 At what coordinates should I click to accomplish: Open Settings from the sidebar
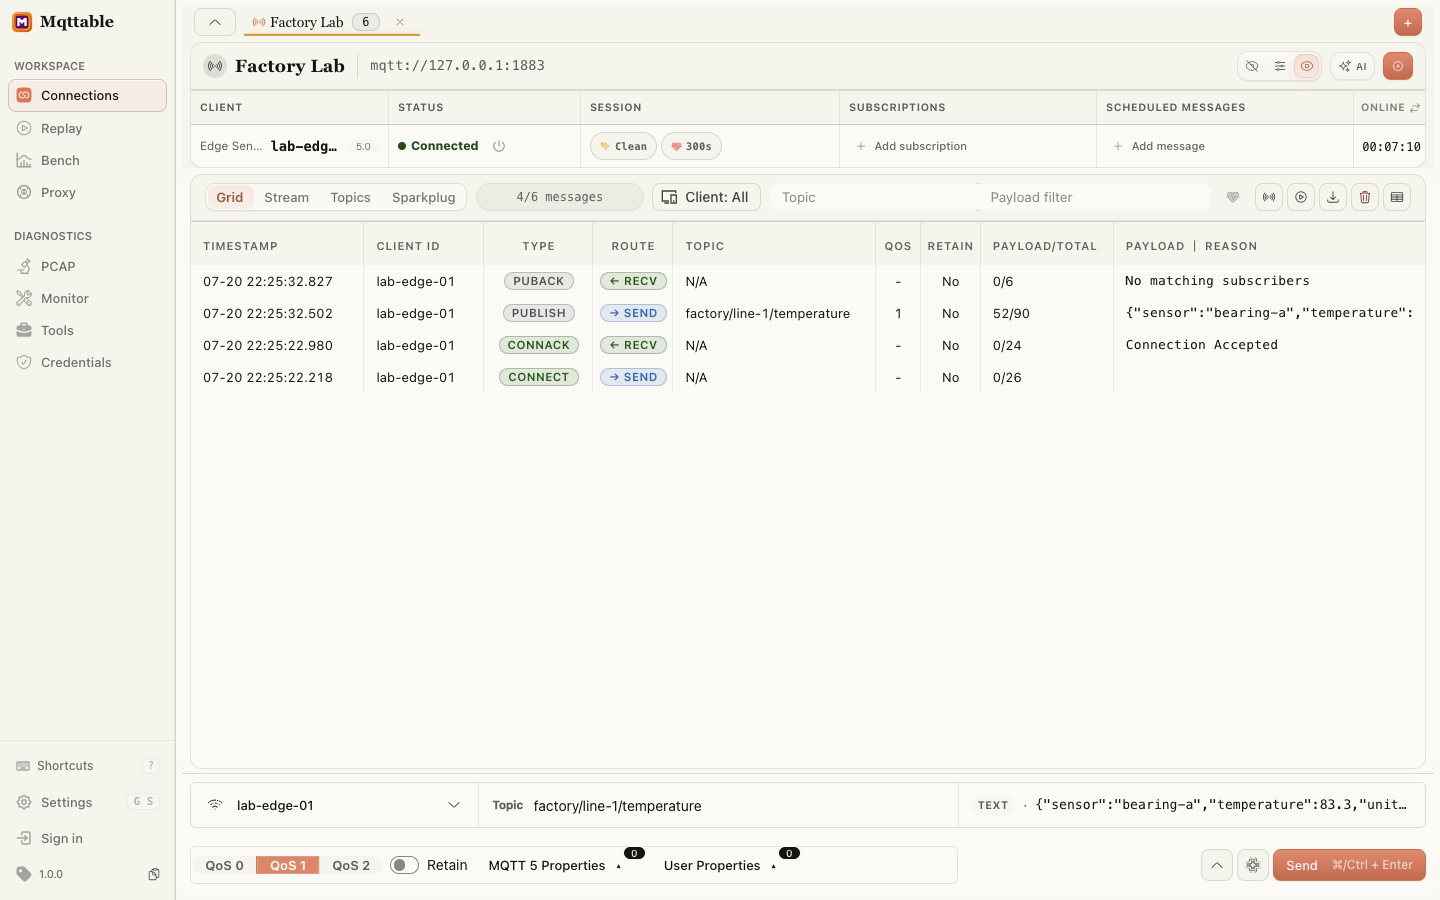pos(87,802)
